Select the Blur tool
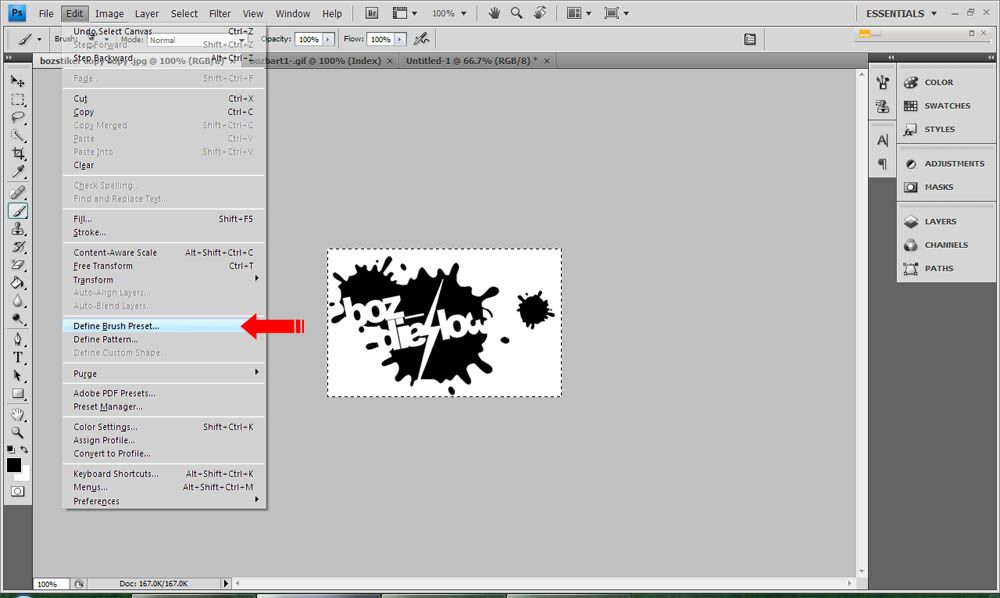Viewport: 1000px width, 598px height. tap(17, 302)
